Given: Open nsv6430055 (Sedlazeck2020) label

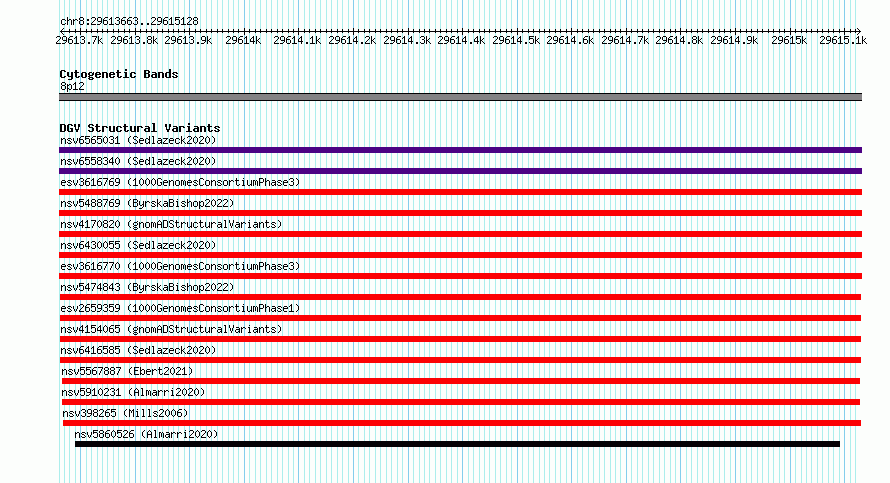Looking at the screenshot, I should [x=138, y=245].
